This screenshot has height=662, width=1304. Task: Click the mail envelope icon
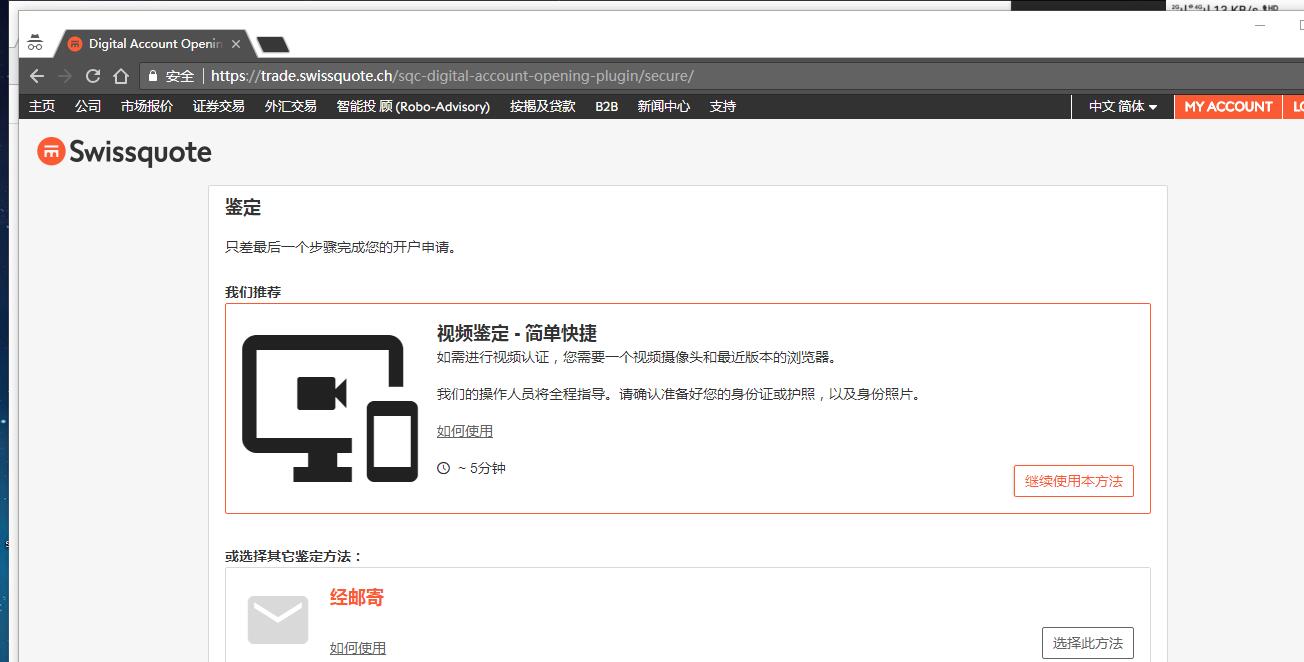tap(278, 619)
